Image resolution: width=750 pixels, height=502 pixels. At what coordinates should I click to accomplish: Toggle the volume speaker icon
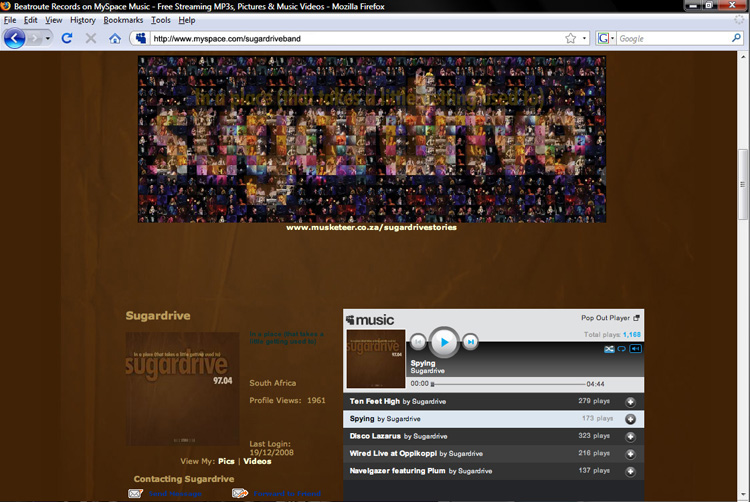click(x=635, y=349)
